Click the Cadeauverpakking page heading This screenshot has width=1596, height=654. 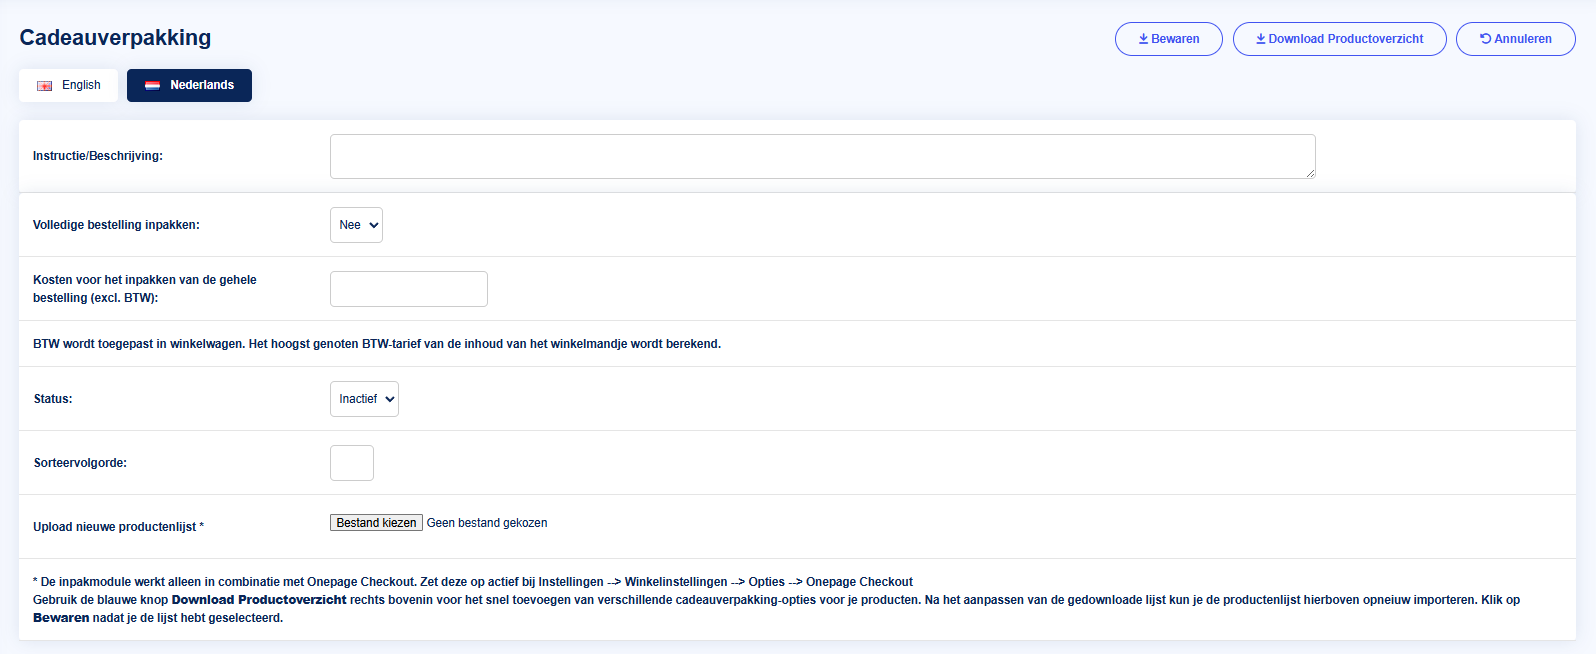(115, 38)
